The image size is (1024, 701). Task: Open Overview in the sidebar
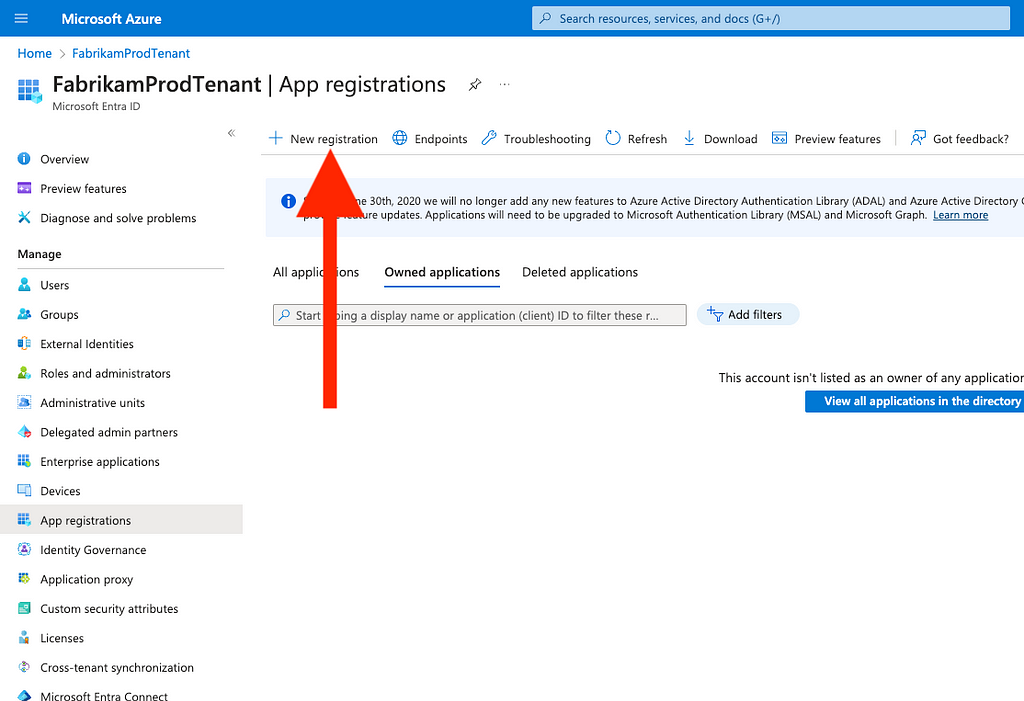[x=65, y=159]
